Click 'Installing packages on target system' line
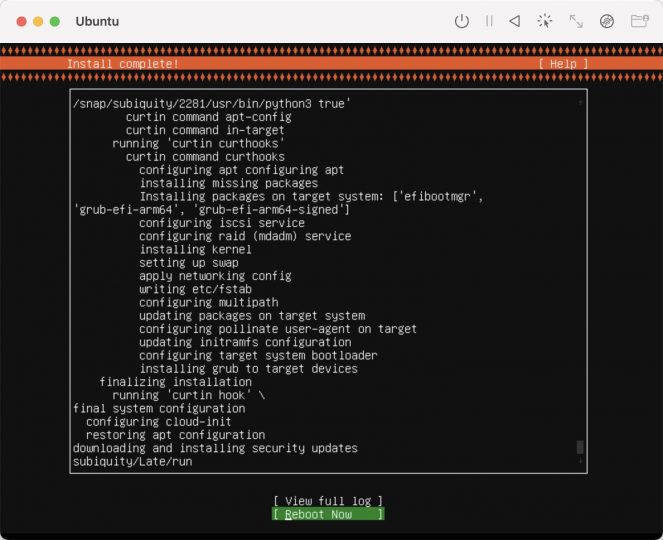Screen dimensions: 663x540 311,197
